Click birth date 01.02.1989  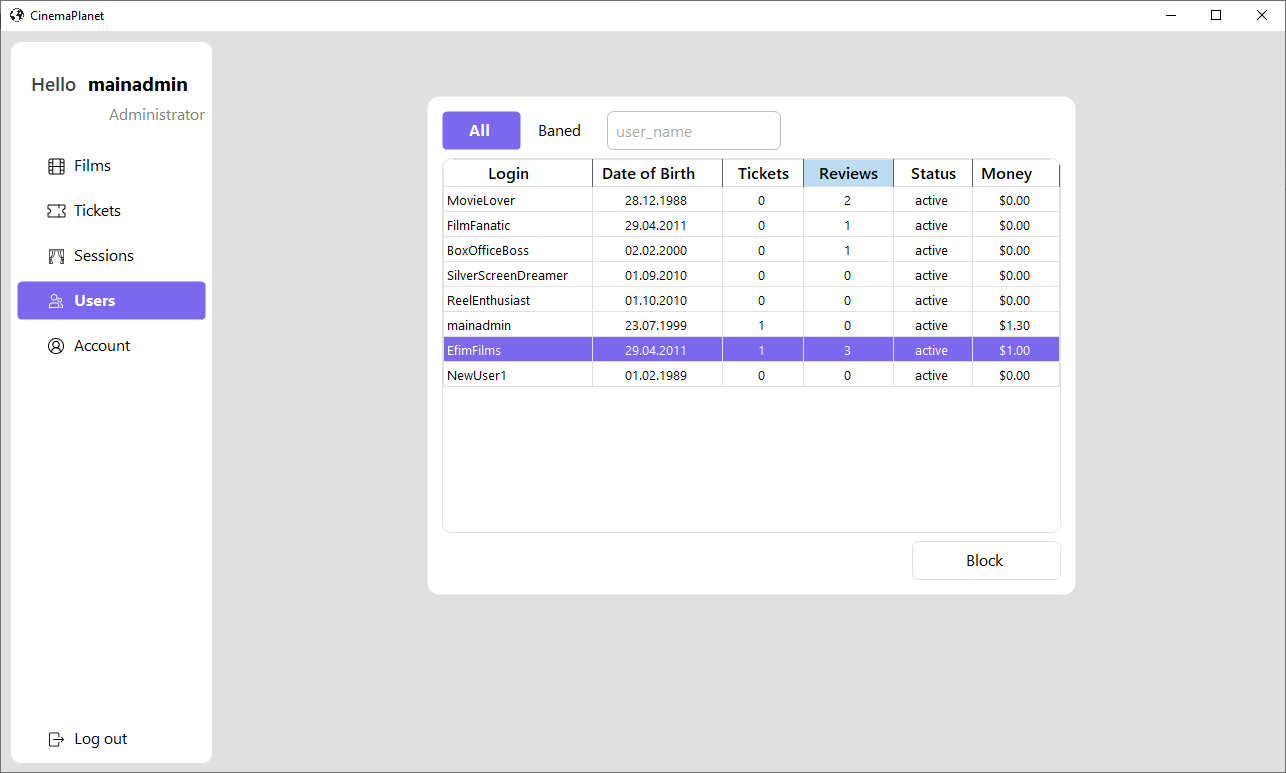tap(656, 375)
